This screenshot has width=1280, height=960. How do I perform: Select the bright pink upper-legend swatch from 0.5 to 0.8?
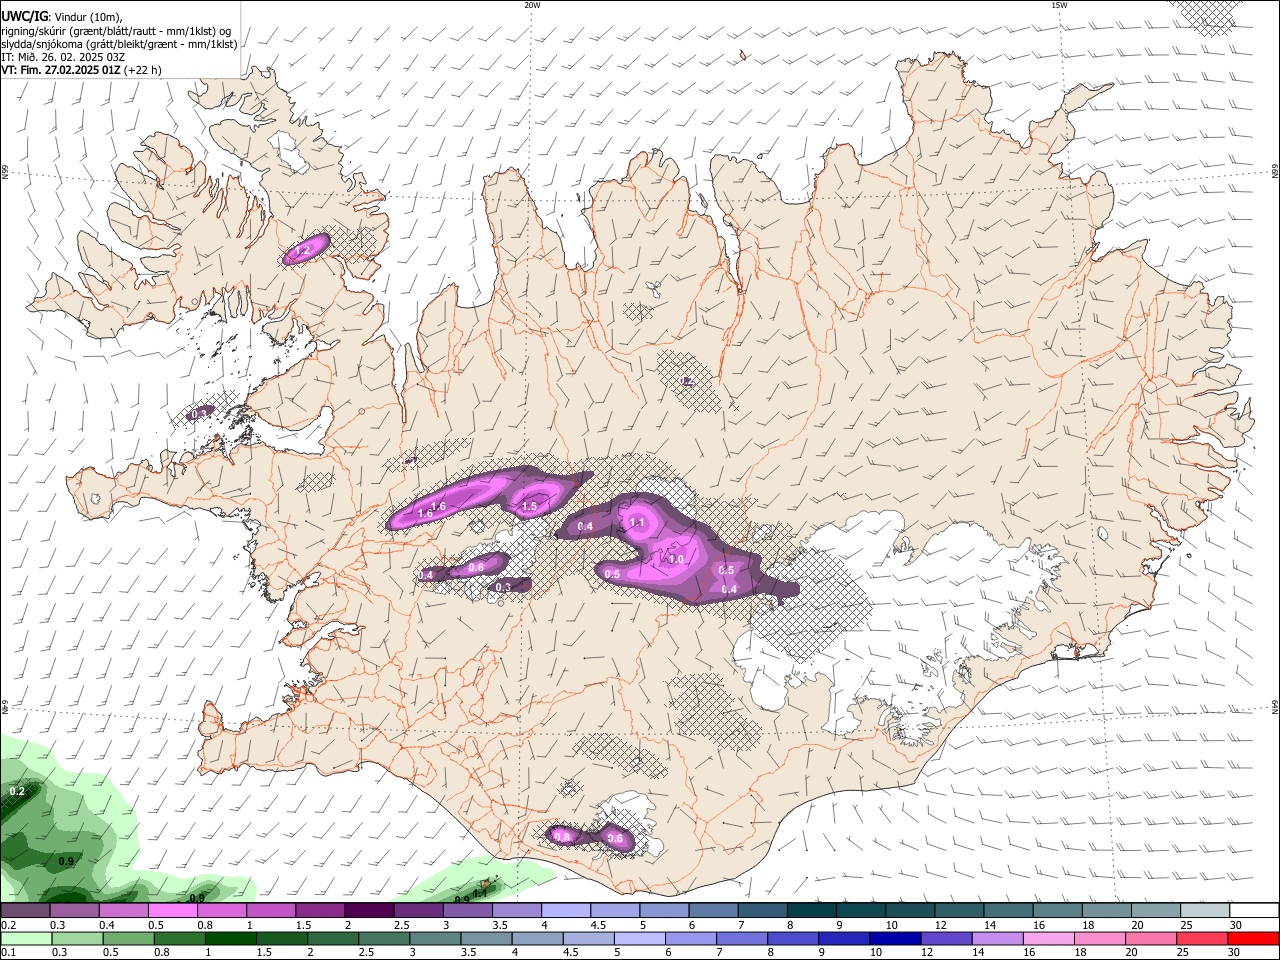(x=172, y=911)
